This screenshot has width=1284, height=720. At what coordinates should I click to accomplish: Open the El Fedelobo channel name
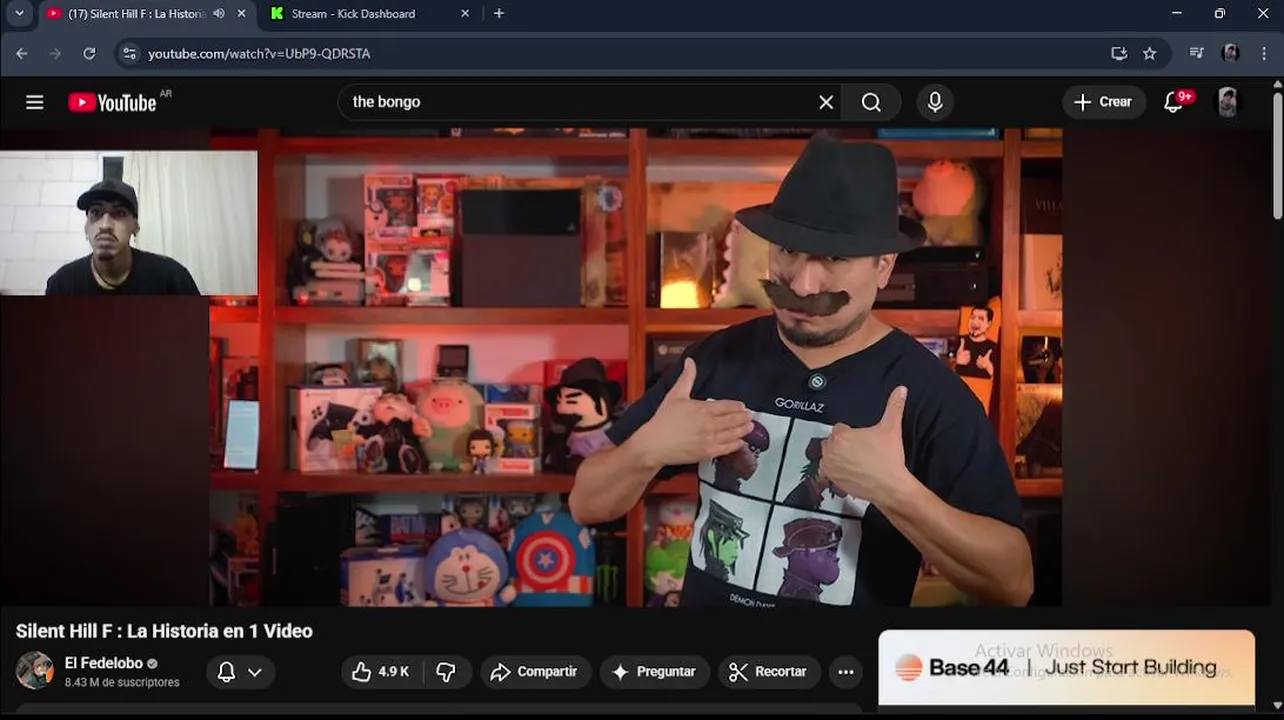click(104, 663)
